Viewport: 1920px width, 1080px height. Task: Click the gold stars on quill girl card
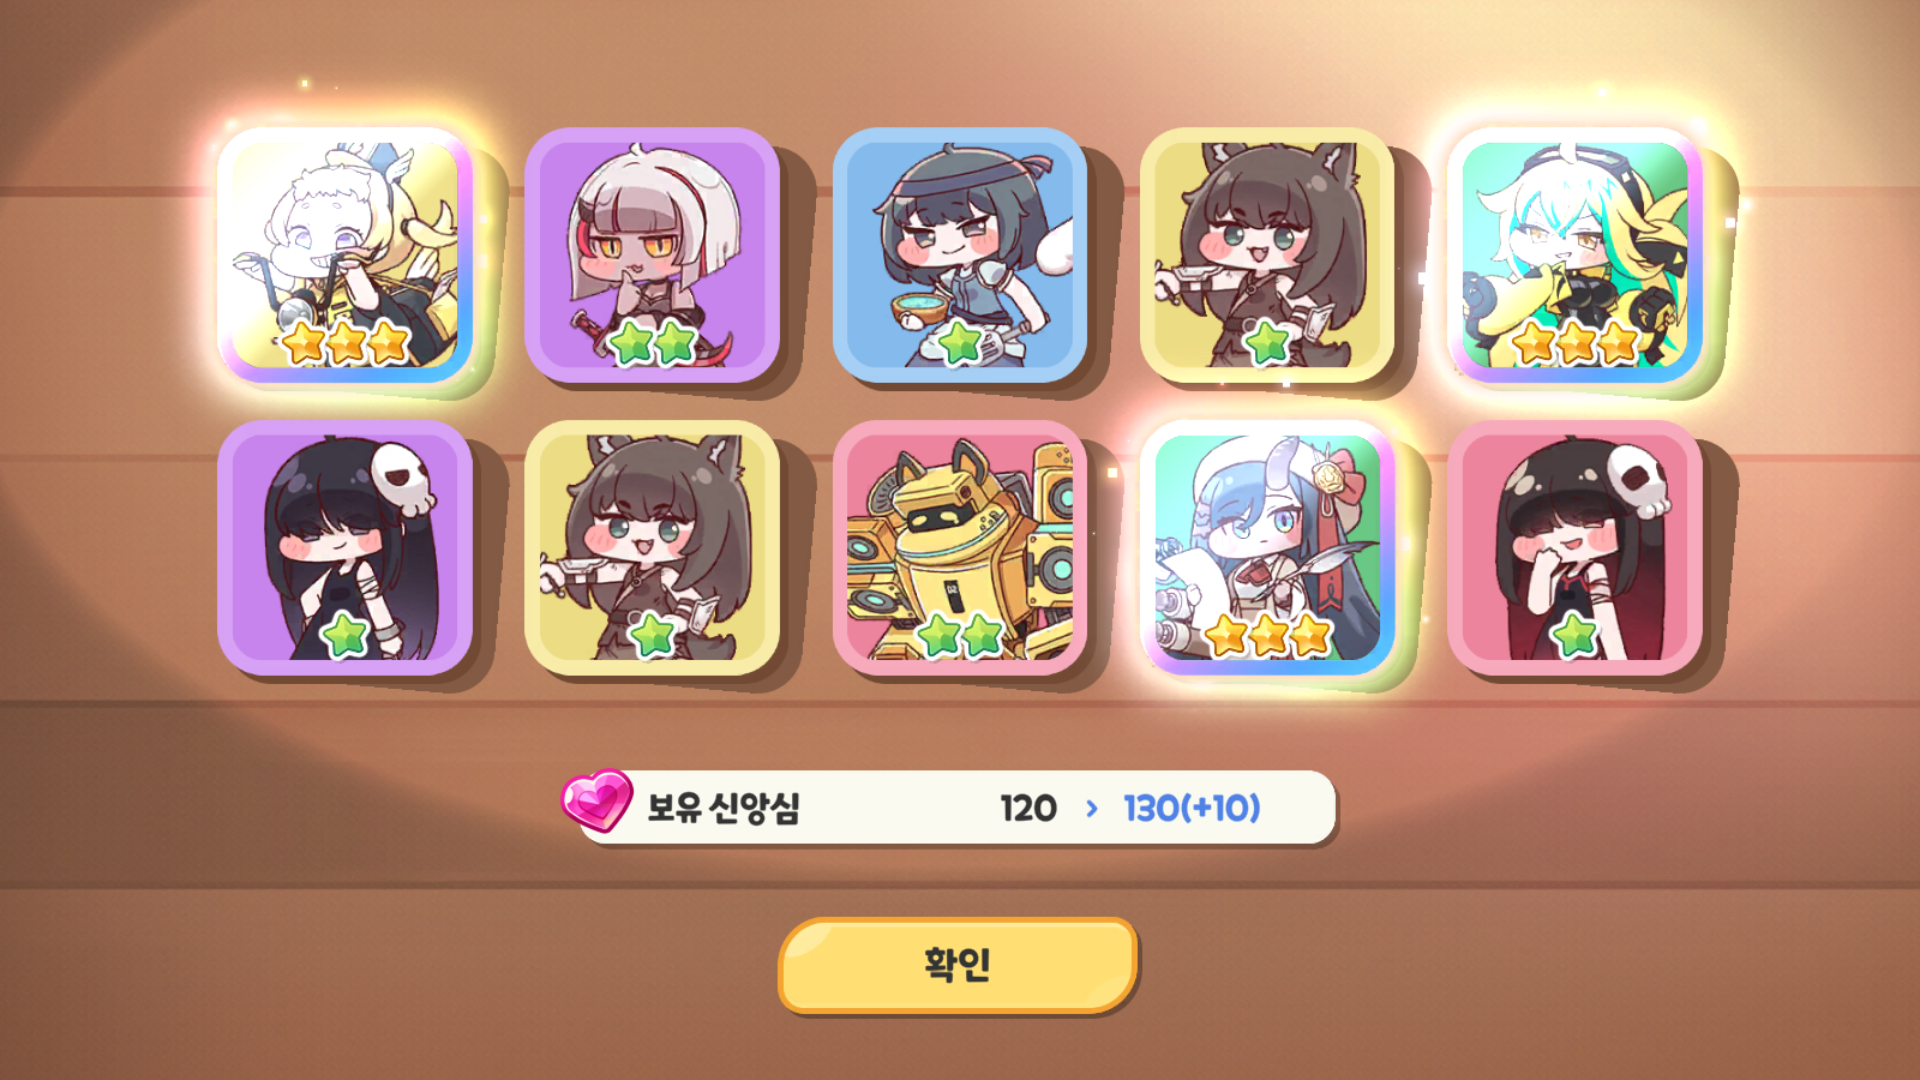pyautogui.click(x=1268, y=636)
